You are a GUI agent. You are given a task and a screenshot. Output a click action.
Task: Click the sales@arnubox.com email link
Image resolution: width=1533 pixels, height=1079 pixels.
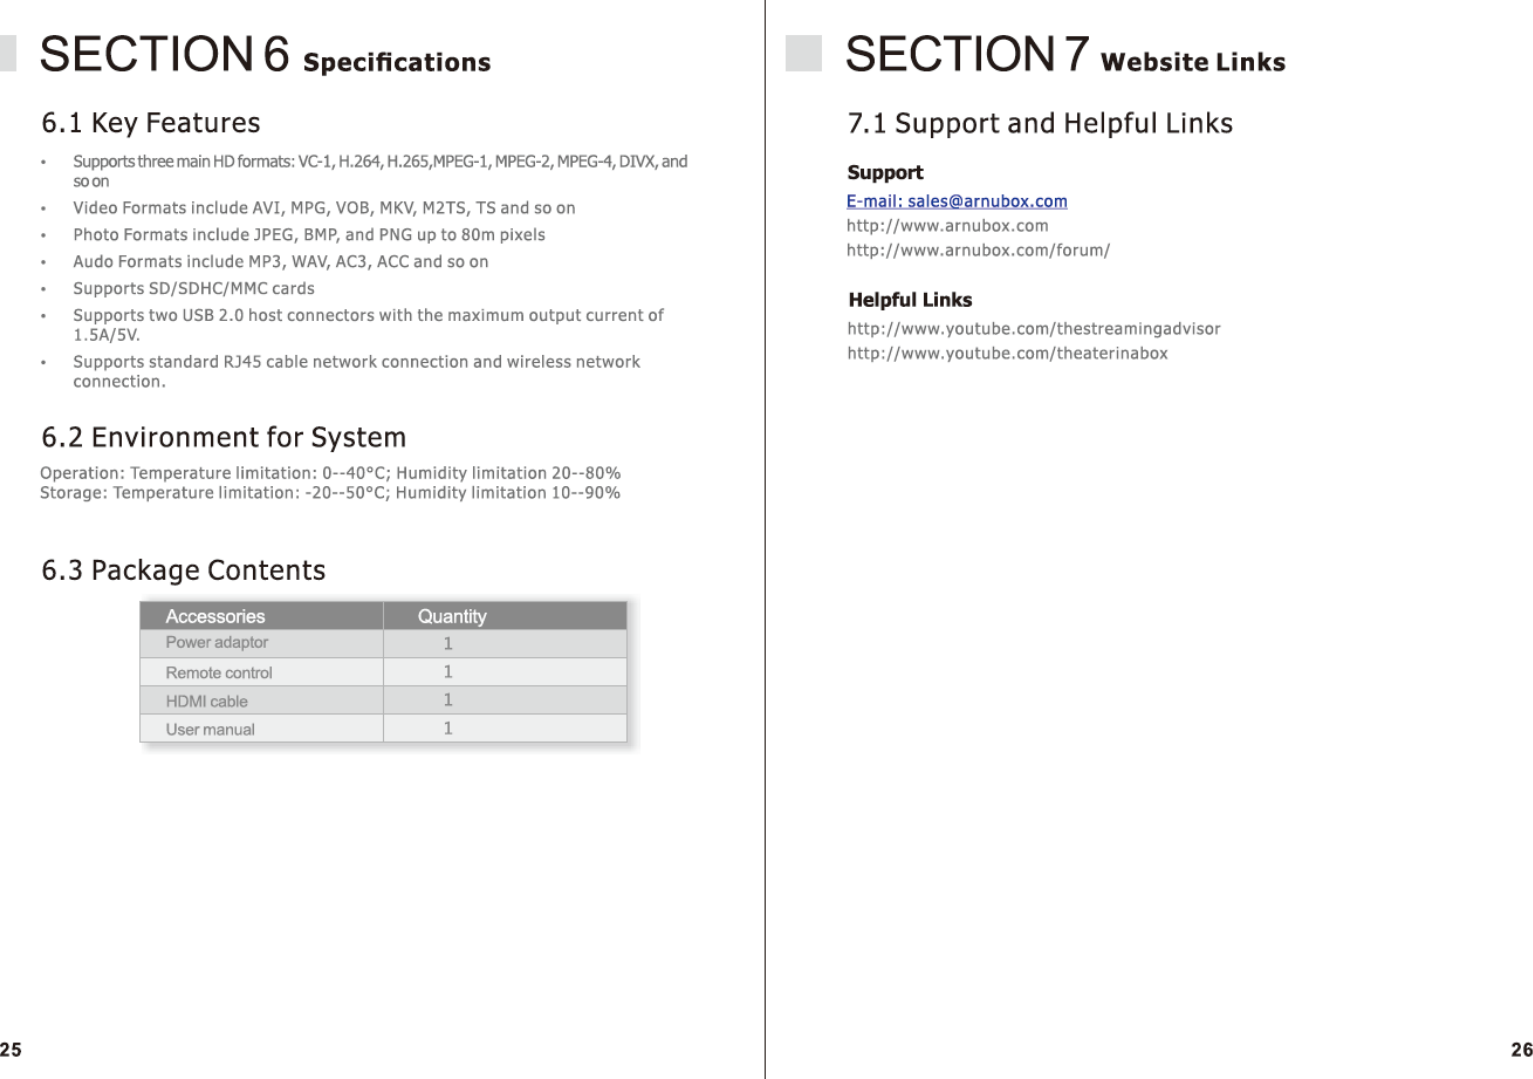[956, 201]
